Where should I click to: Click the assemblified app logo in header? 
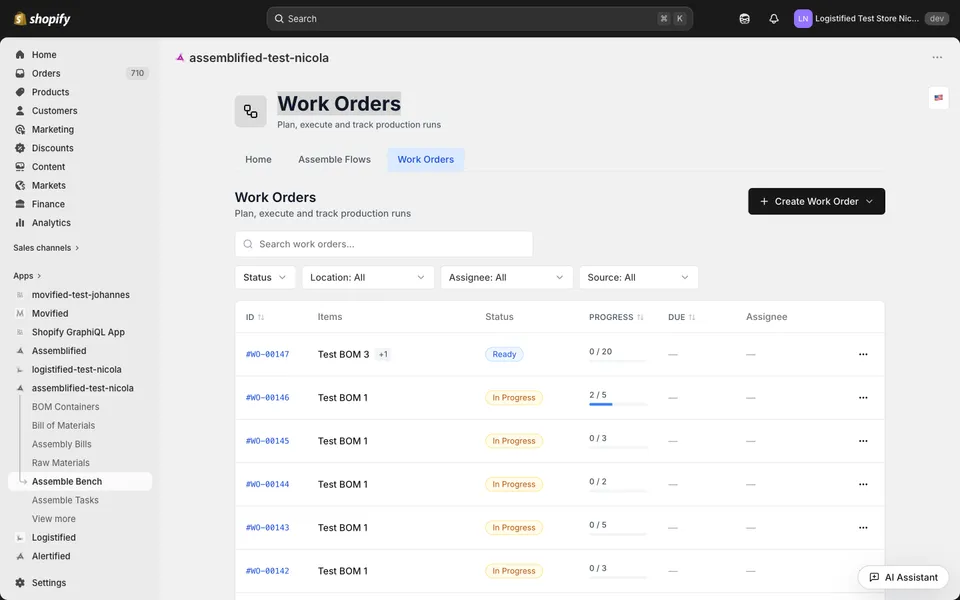pos(180,58)
